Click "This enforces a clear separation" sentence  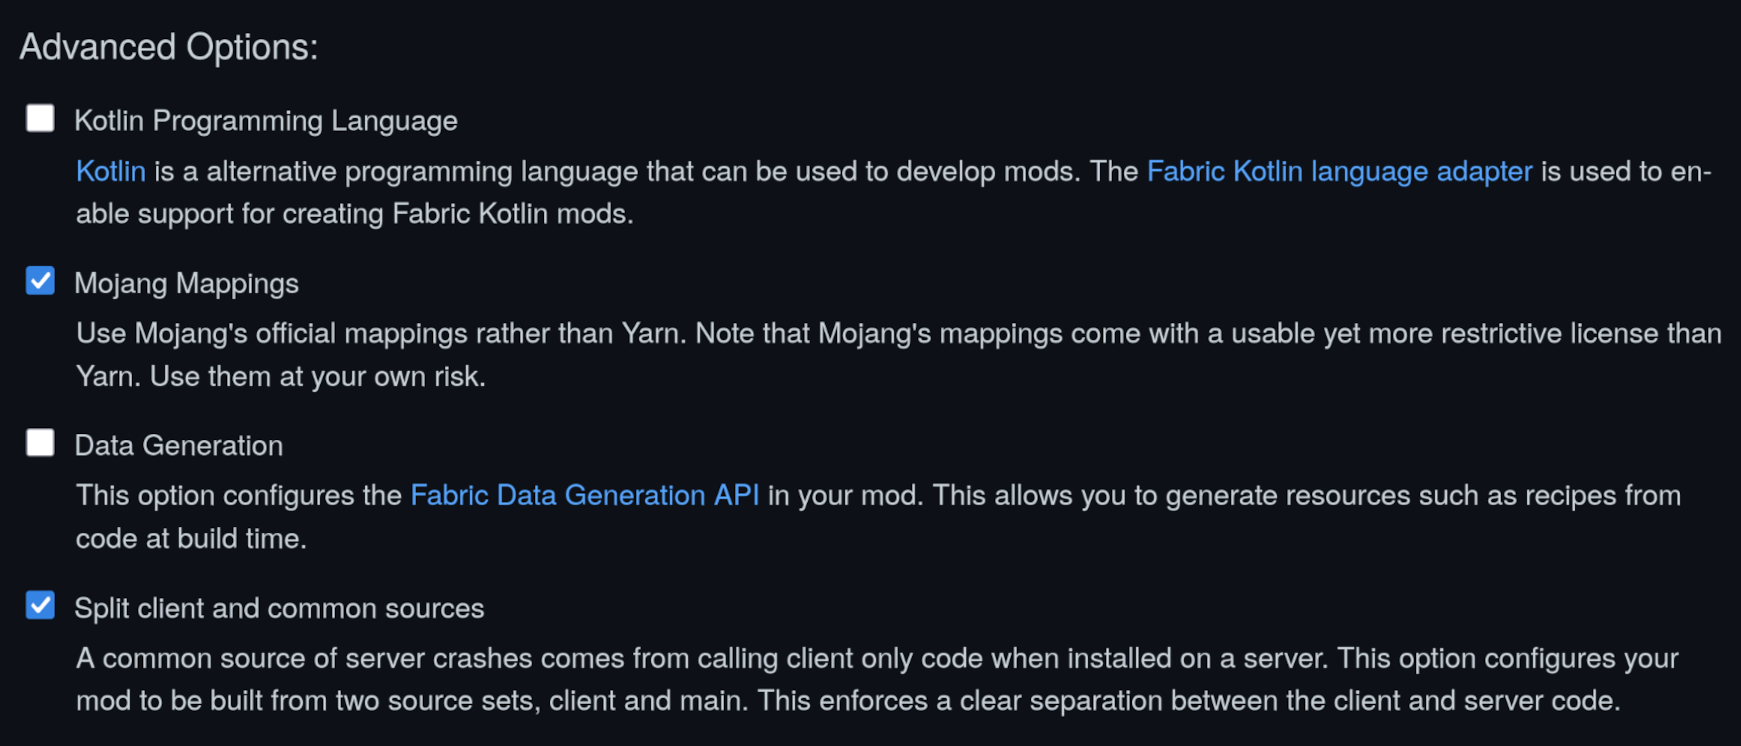coord(1188,701)
